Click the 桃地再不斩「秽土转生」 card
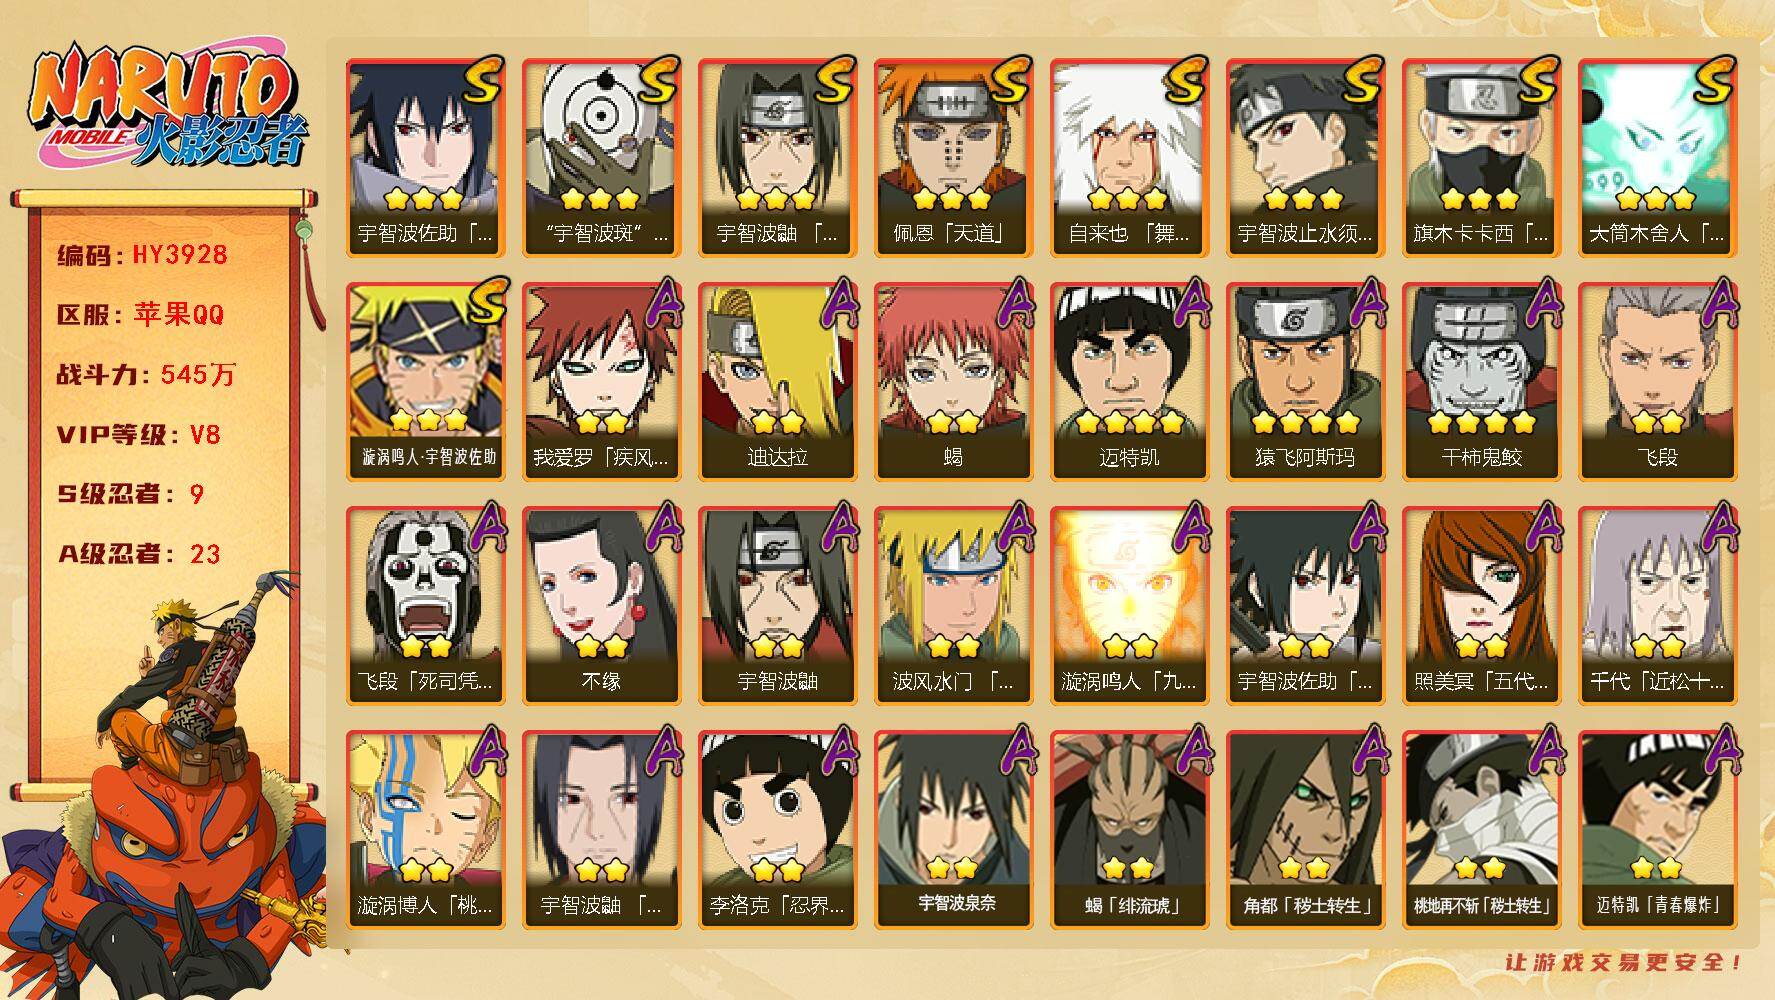This screenshot has width=1775, height=1000. click(x=1480, y=829)
